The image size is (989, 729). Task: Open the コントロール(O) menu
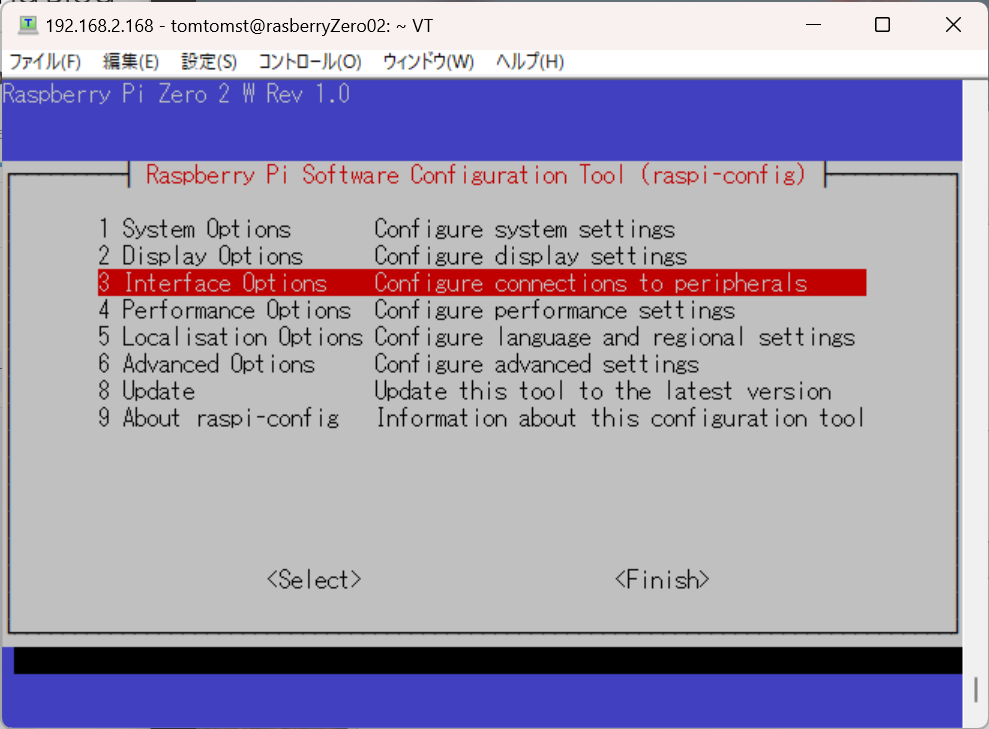310,62
